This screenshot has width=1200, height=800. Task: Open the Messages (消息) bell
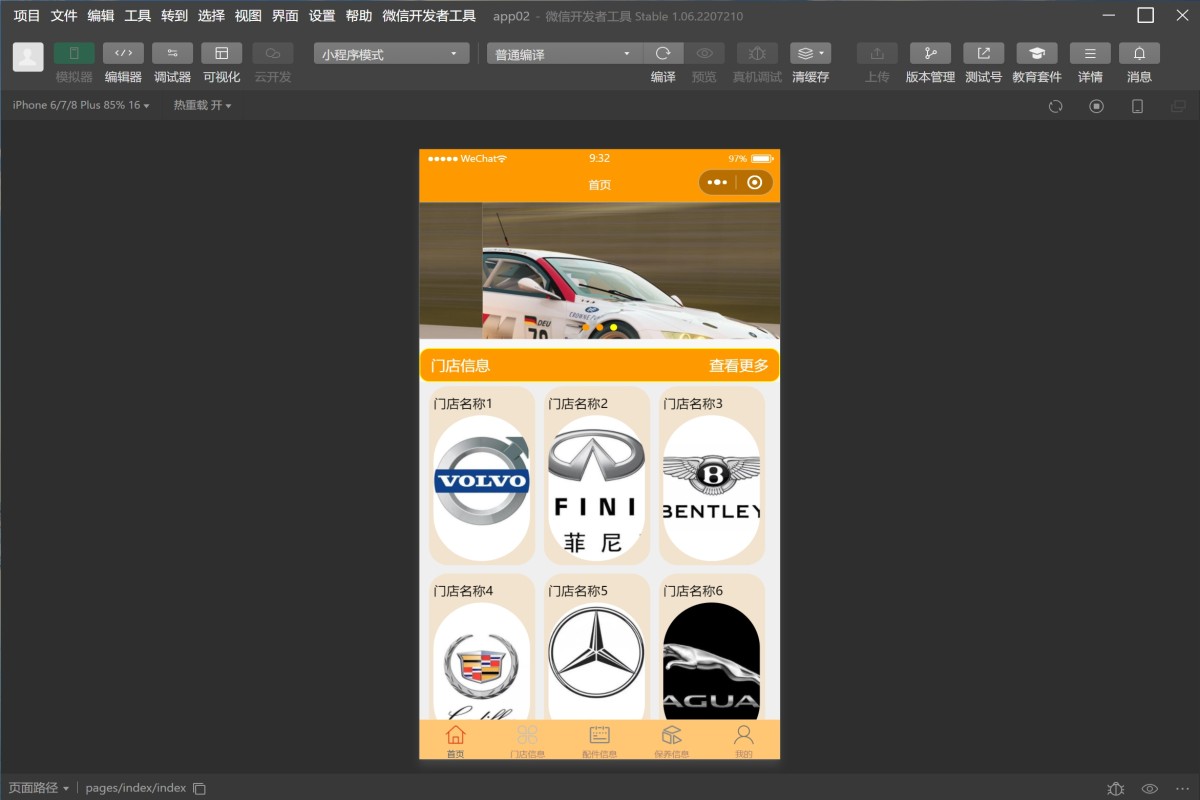click(x=1139, y=53)
